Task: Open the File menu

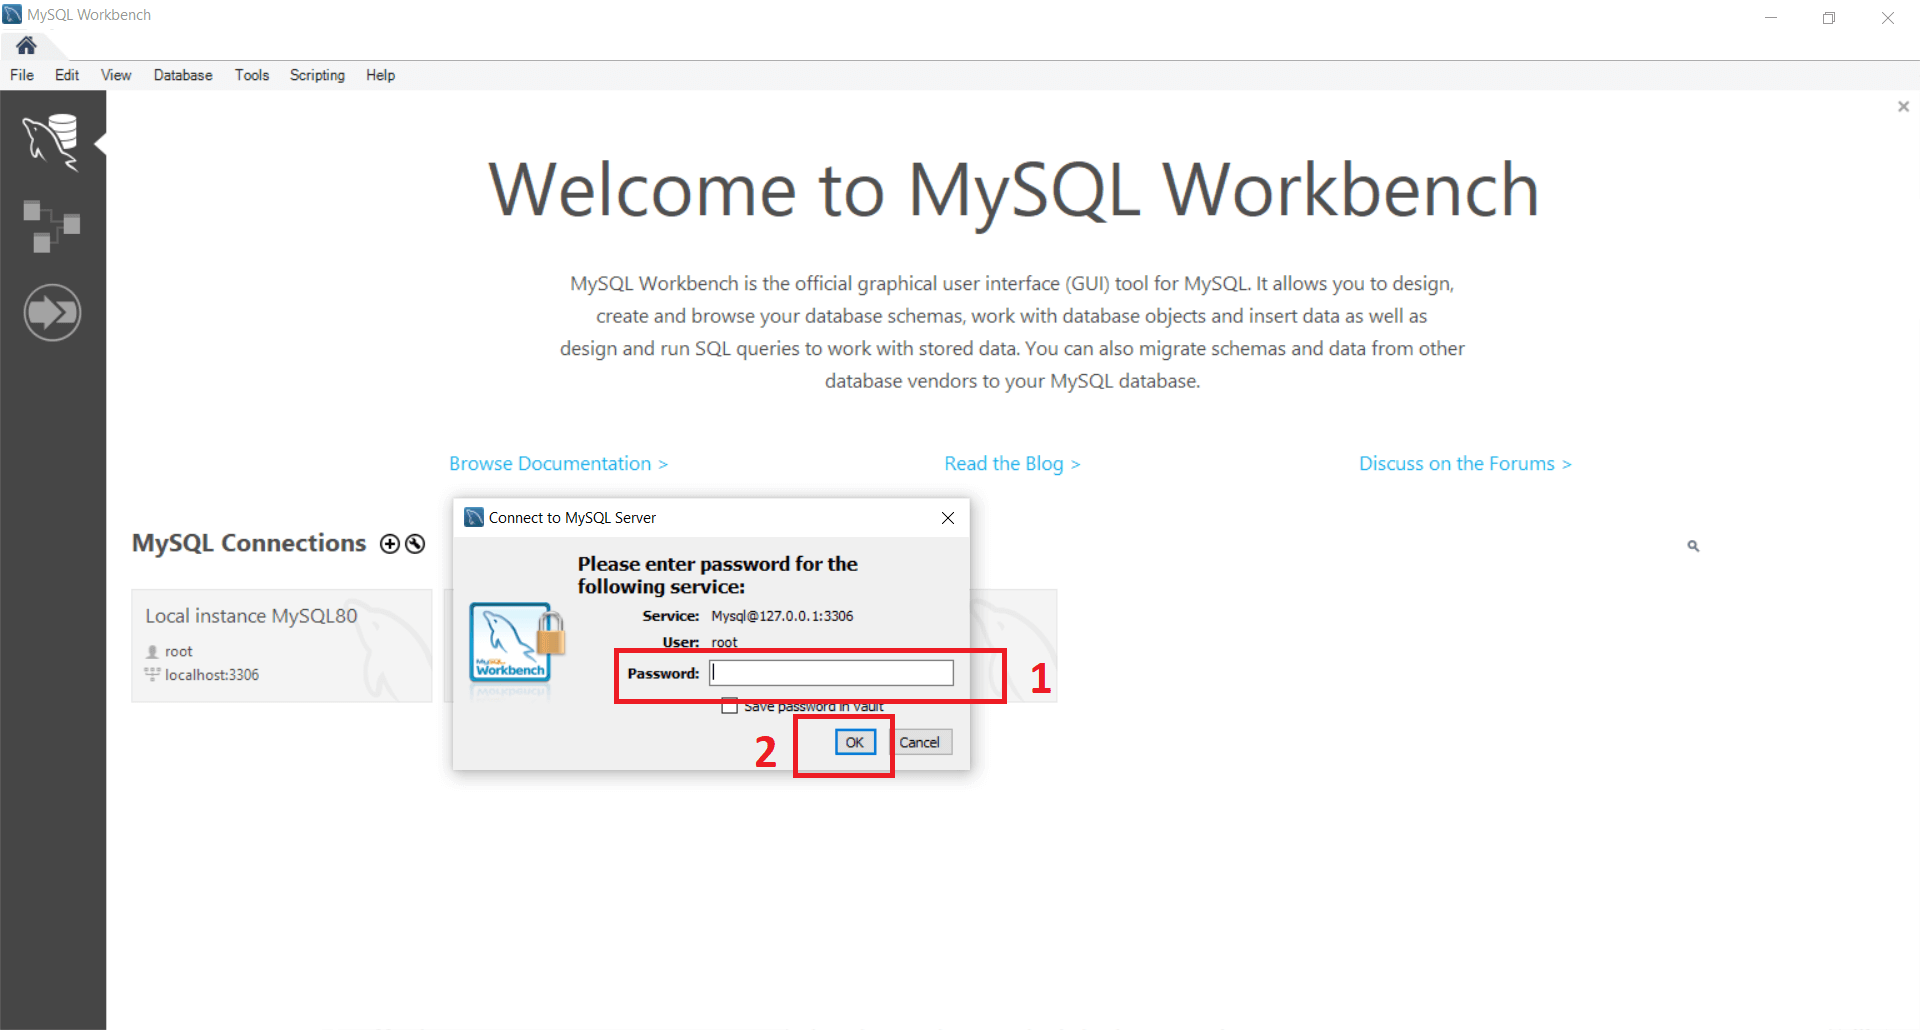Action: pyautogui.click(x=21, y=75)
